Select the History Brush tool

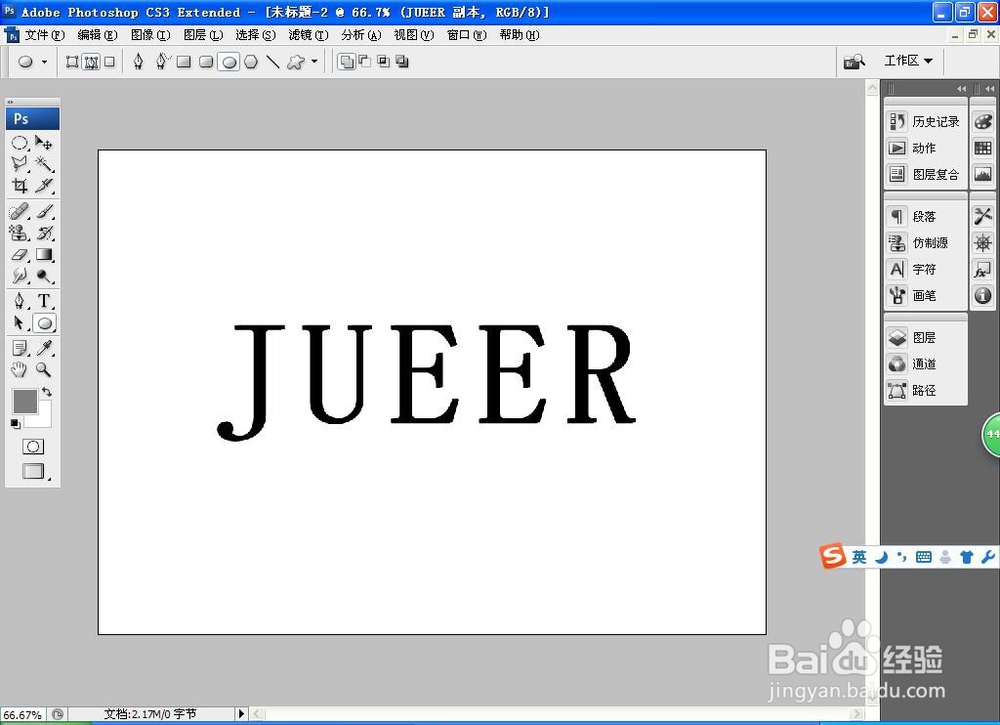point(43,233)
